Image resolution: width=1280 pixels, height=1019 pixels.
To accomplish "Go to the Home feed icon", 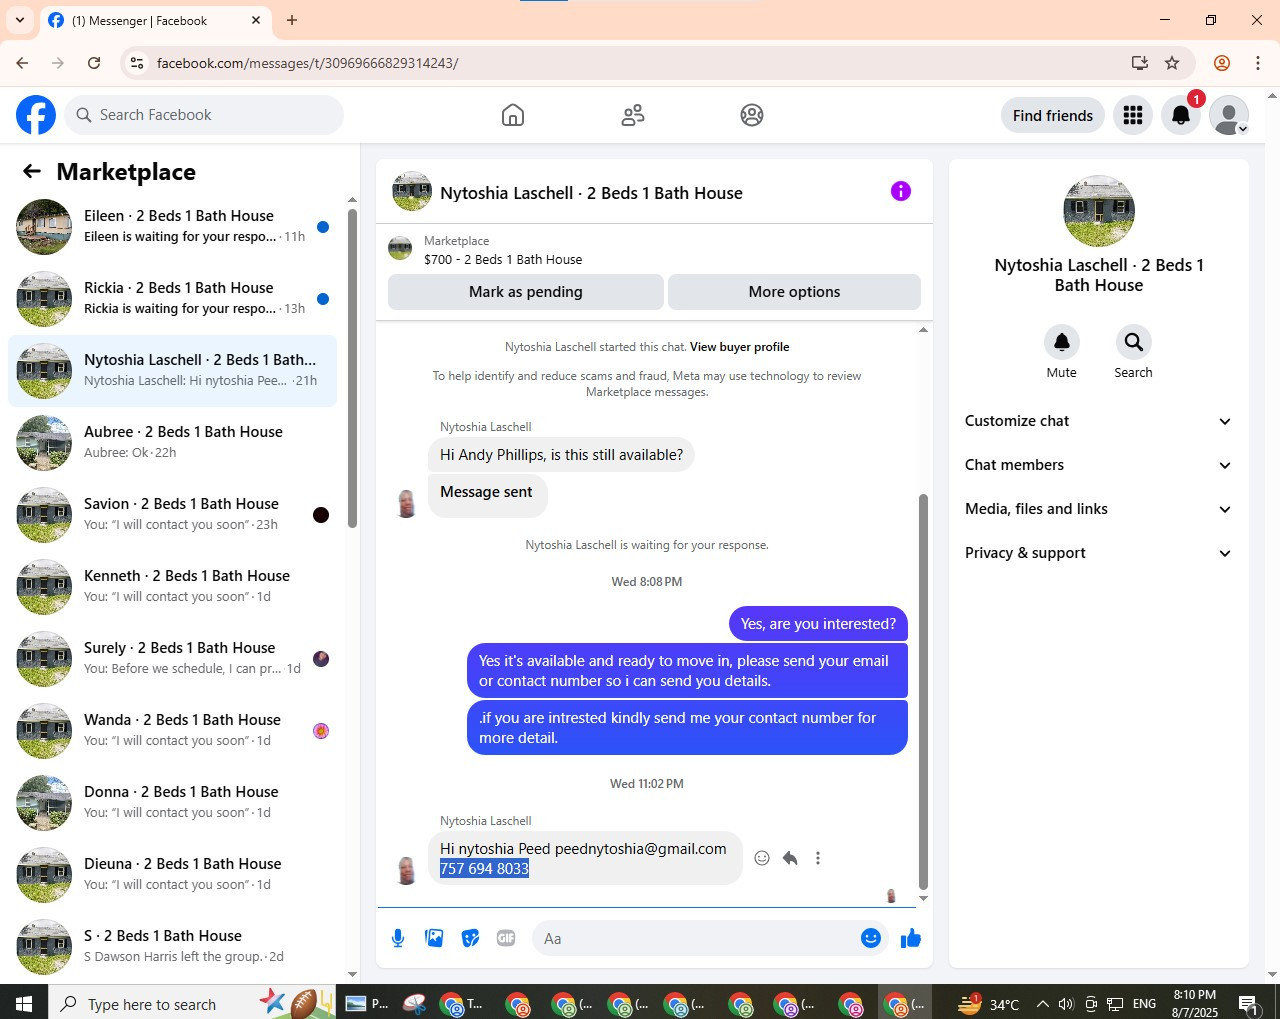I will (513, 115).
